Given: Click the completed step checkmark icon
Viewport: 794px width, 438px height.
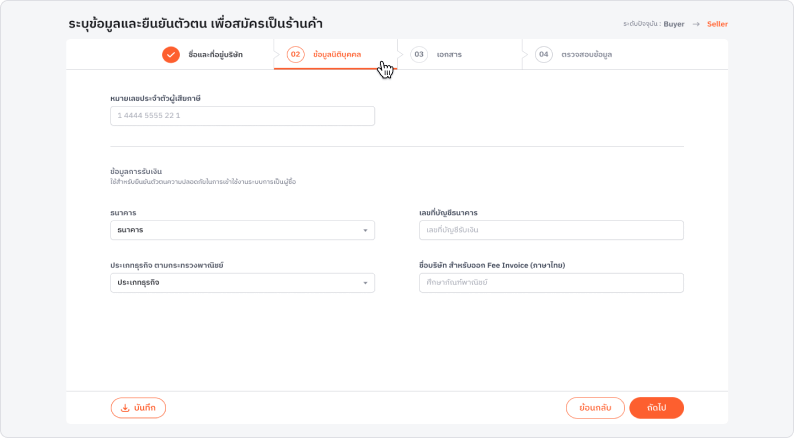Looking at the screenshot, I should point(171,54).
